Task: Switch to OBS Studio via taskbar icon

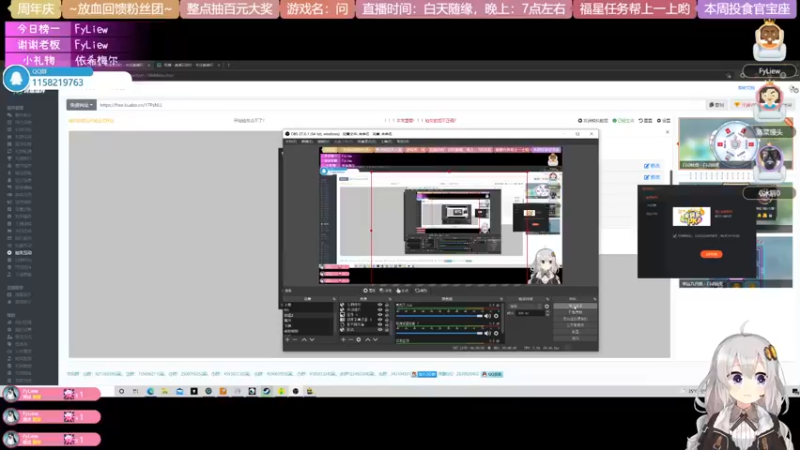Action: (x=295, y=391)
